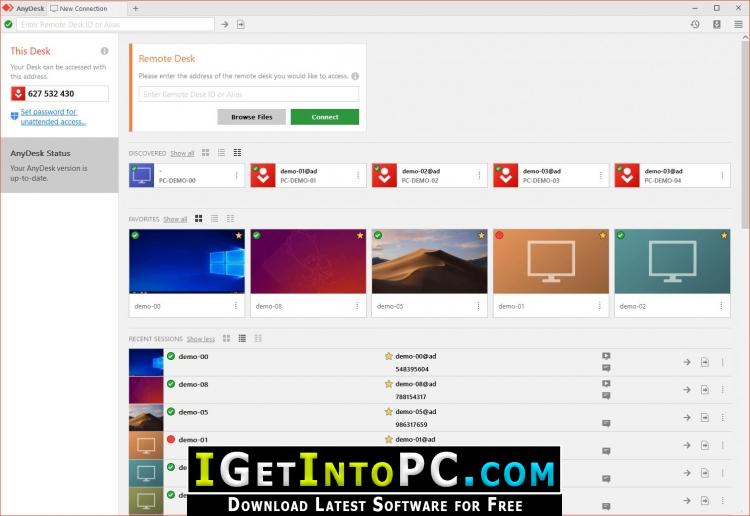
Task: Switch Discovered section to tile view
Action: click(205, 153)
